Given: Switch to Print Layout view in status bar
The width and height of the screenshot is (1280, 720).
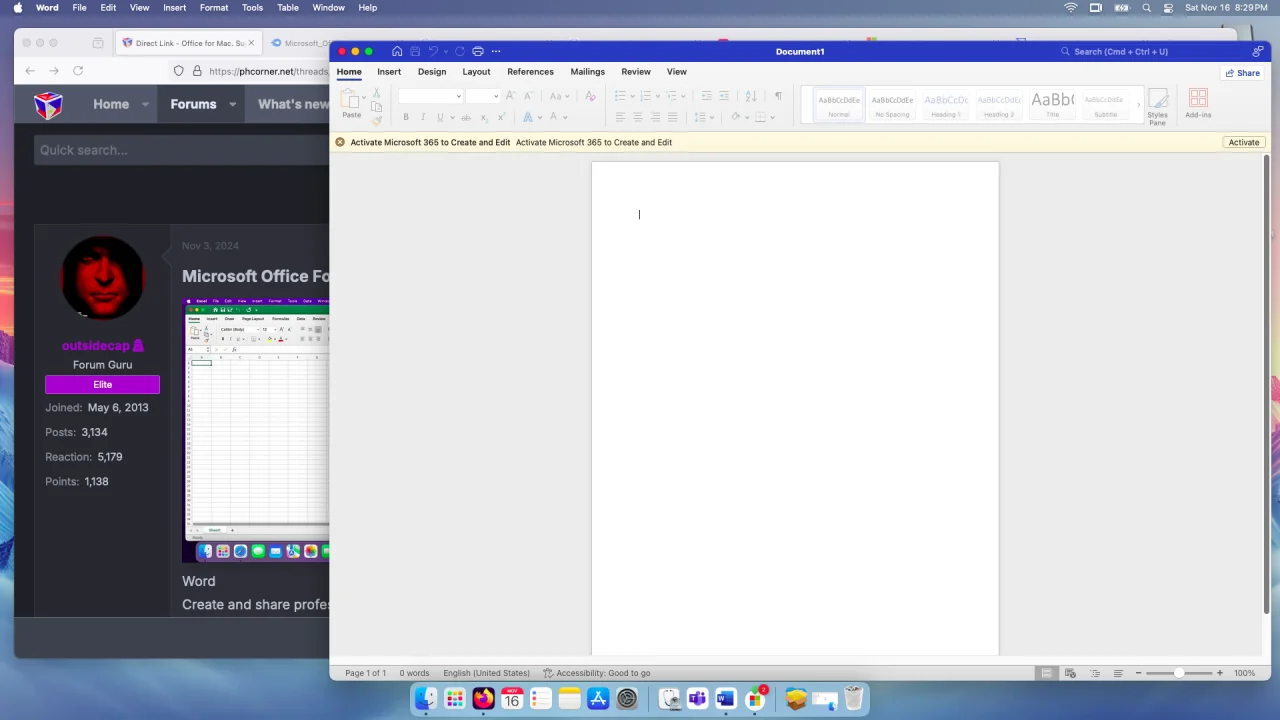Looking at the screenshot, I should [x=1046, y=673].
